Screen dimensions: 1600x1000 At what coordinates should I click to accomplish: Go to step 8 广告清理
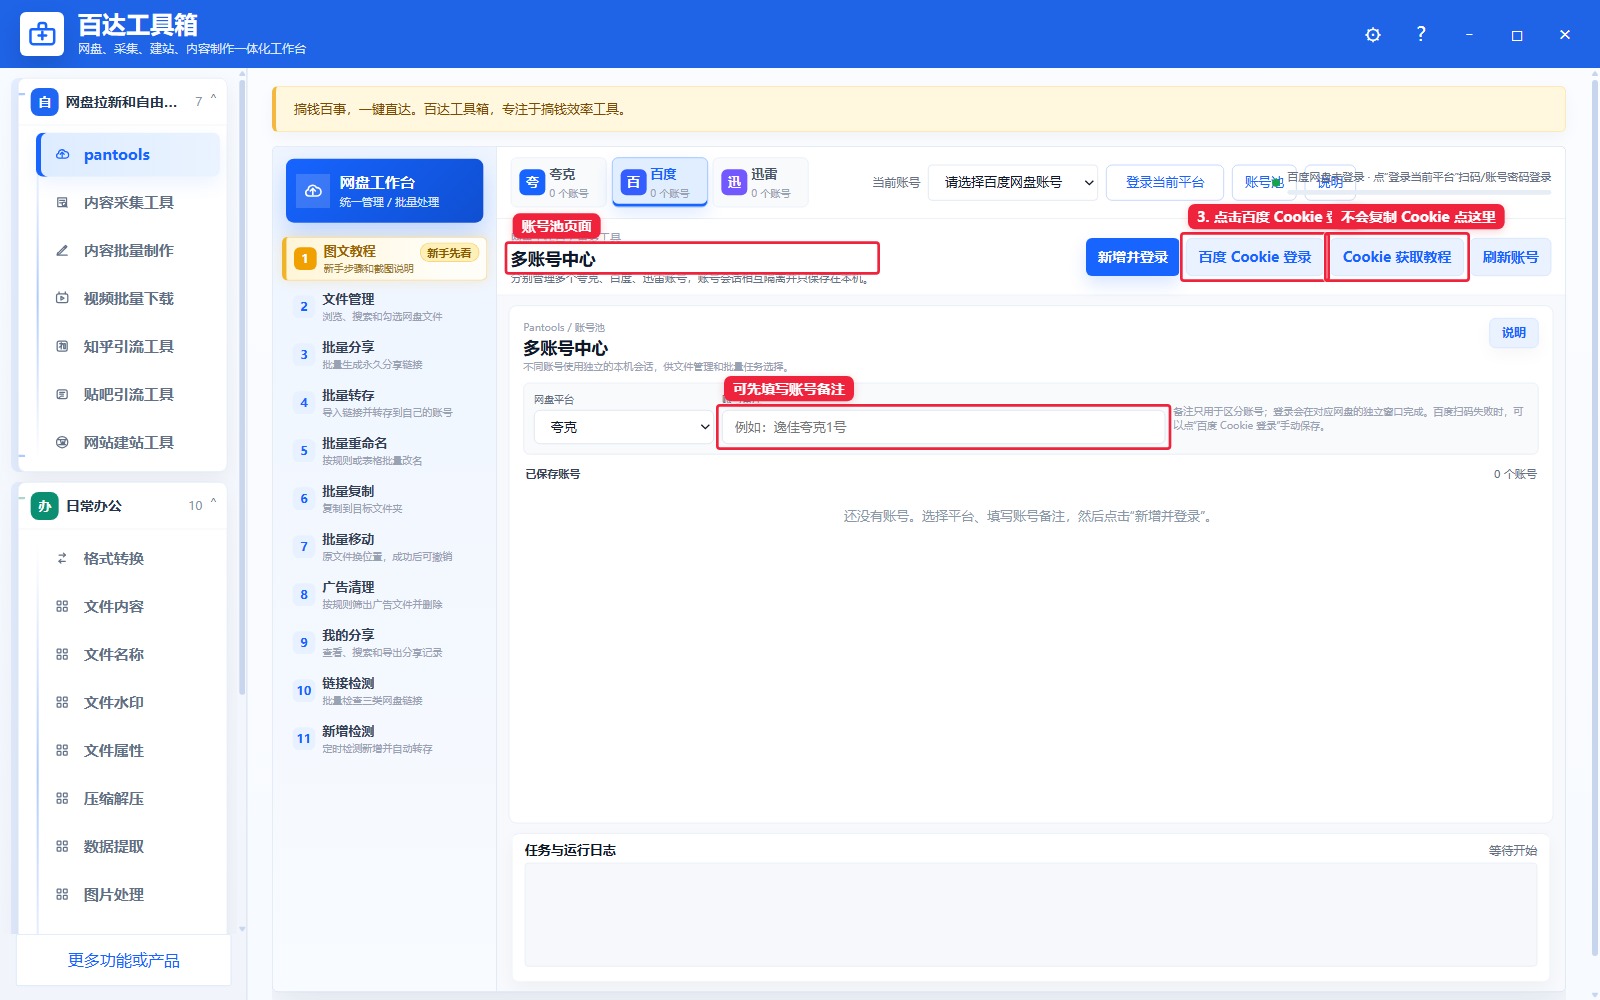point(385,595)
